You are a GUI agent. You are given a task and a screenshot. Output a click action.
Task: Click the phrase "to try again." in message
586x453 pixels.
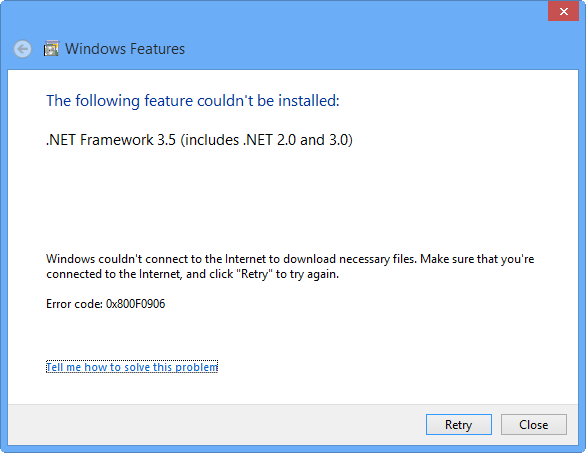[x=307, y=274]
